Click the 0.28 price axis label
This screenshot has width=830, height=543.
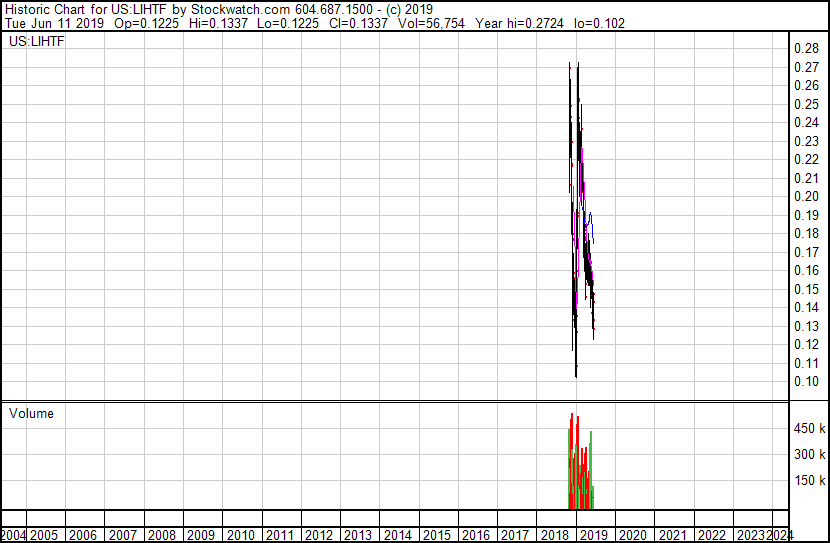[x=807, y=49]
